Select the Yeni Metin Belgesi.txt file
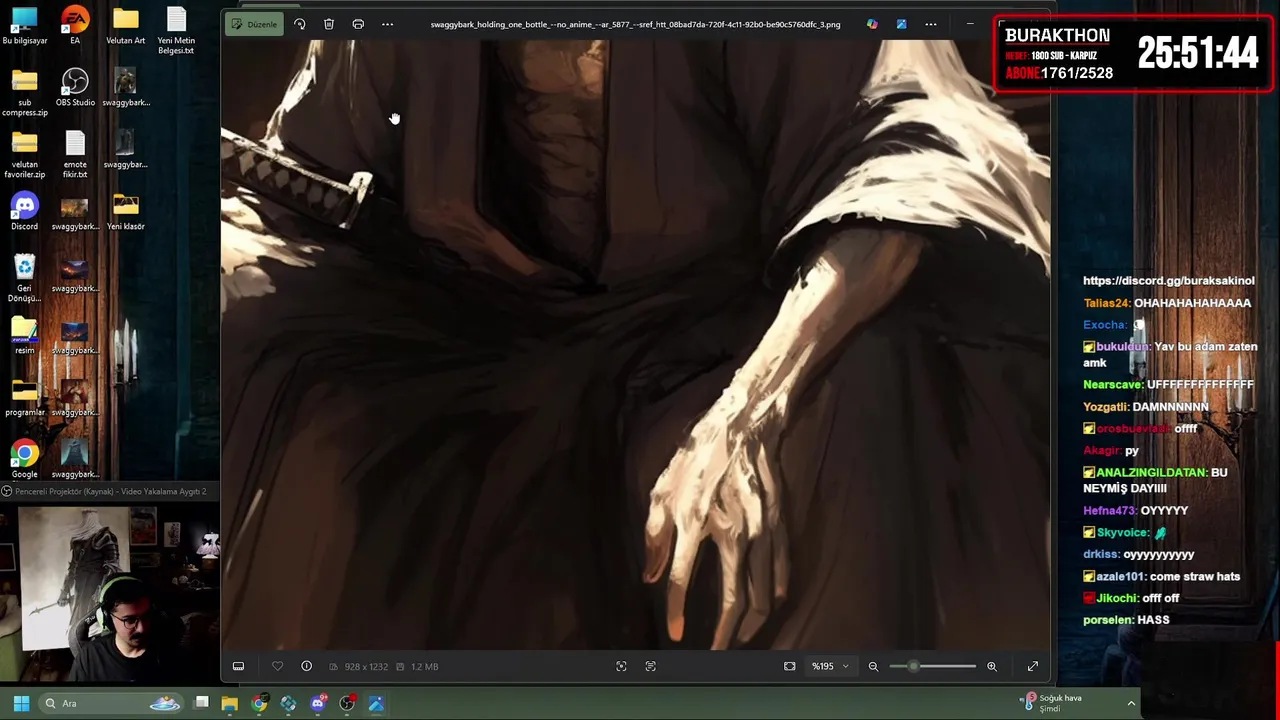Viewport: 1280px width, 720px height. 176,32
